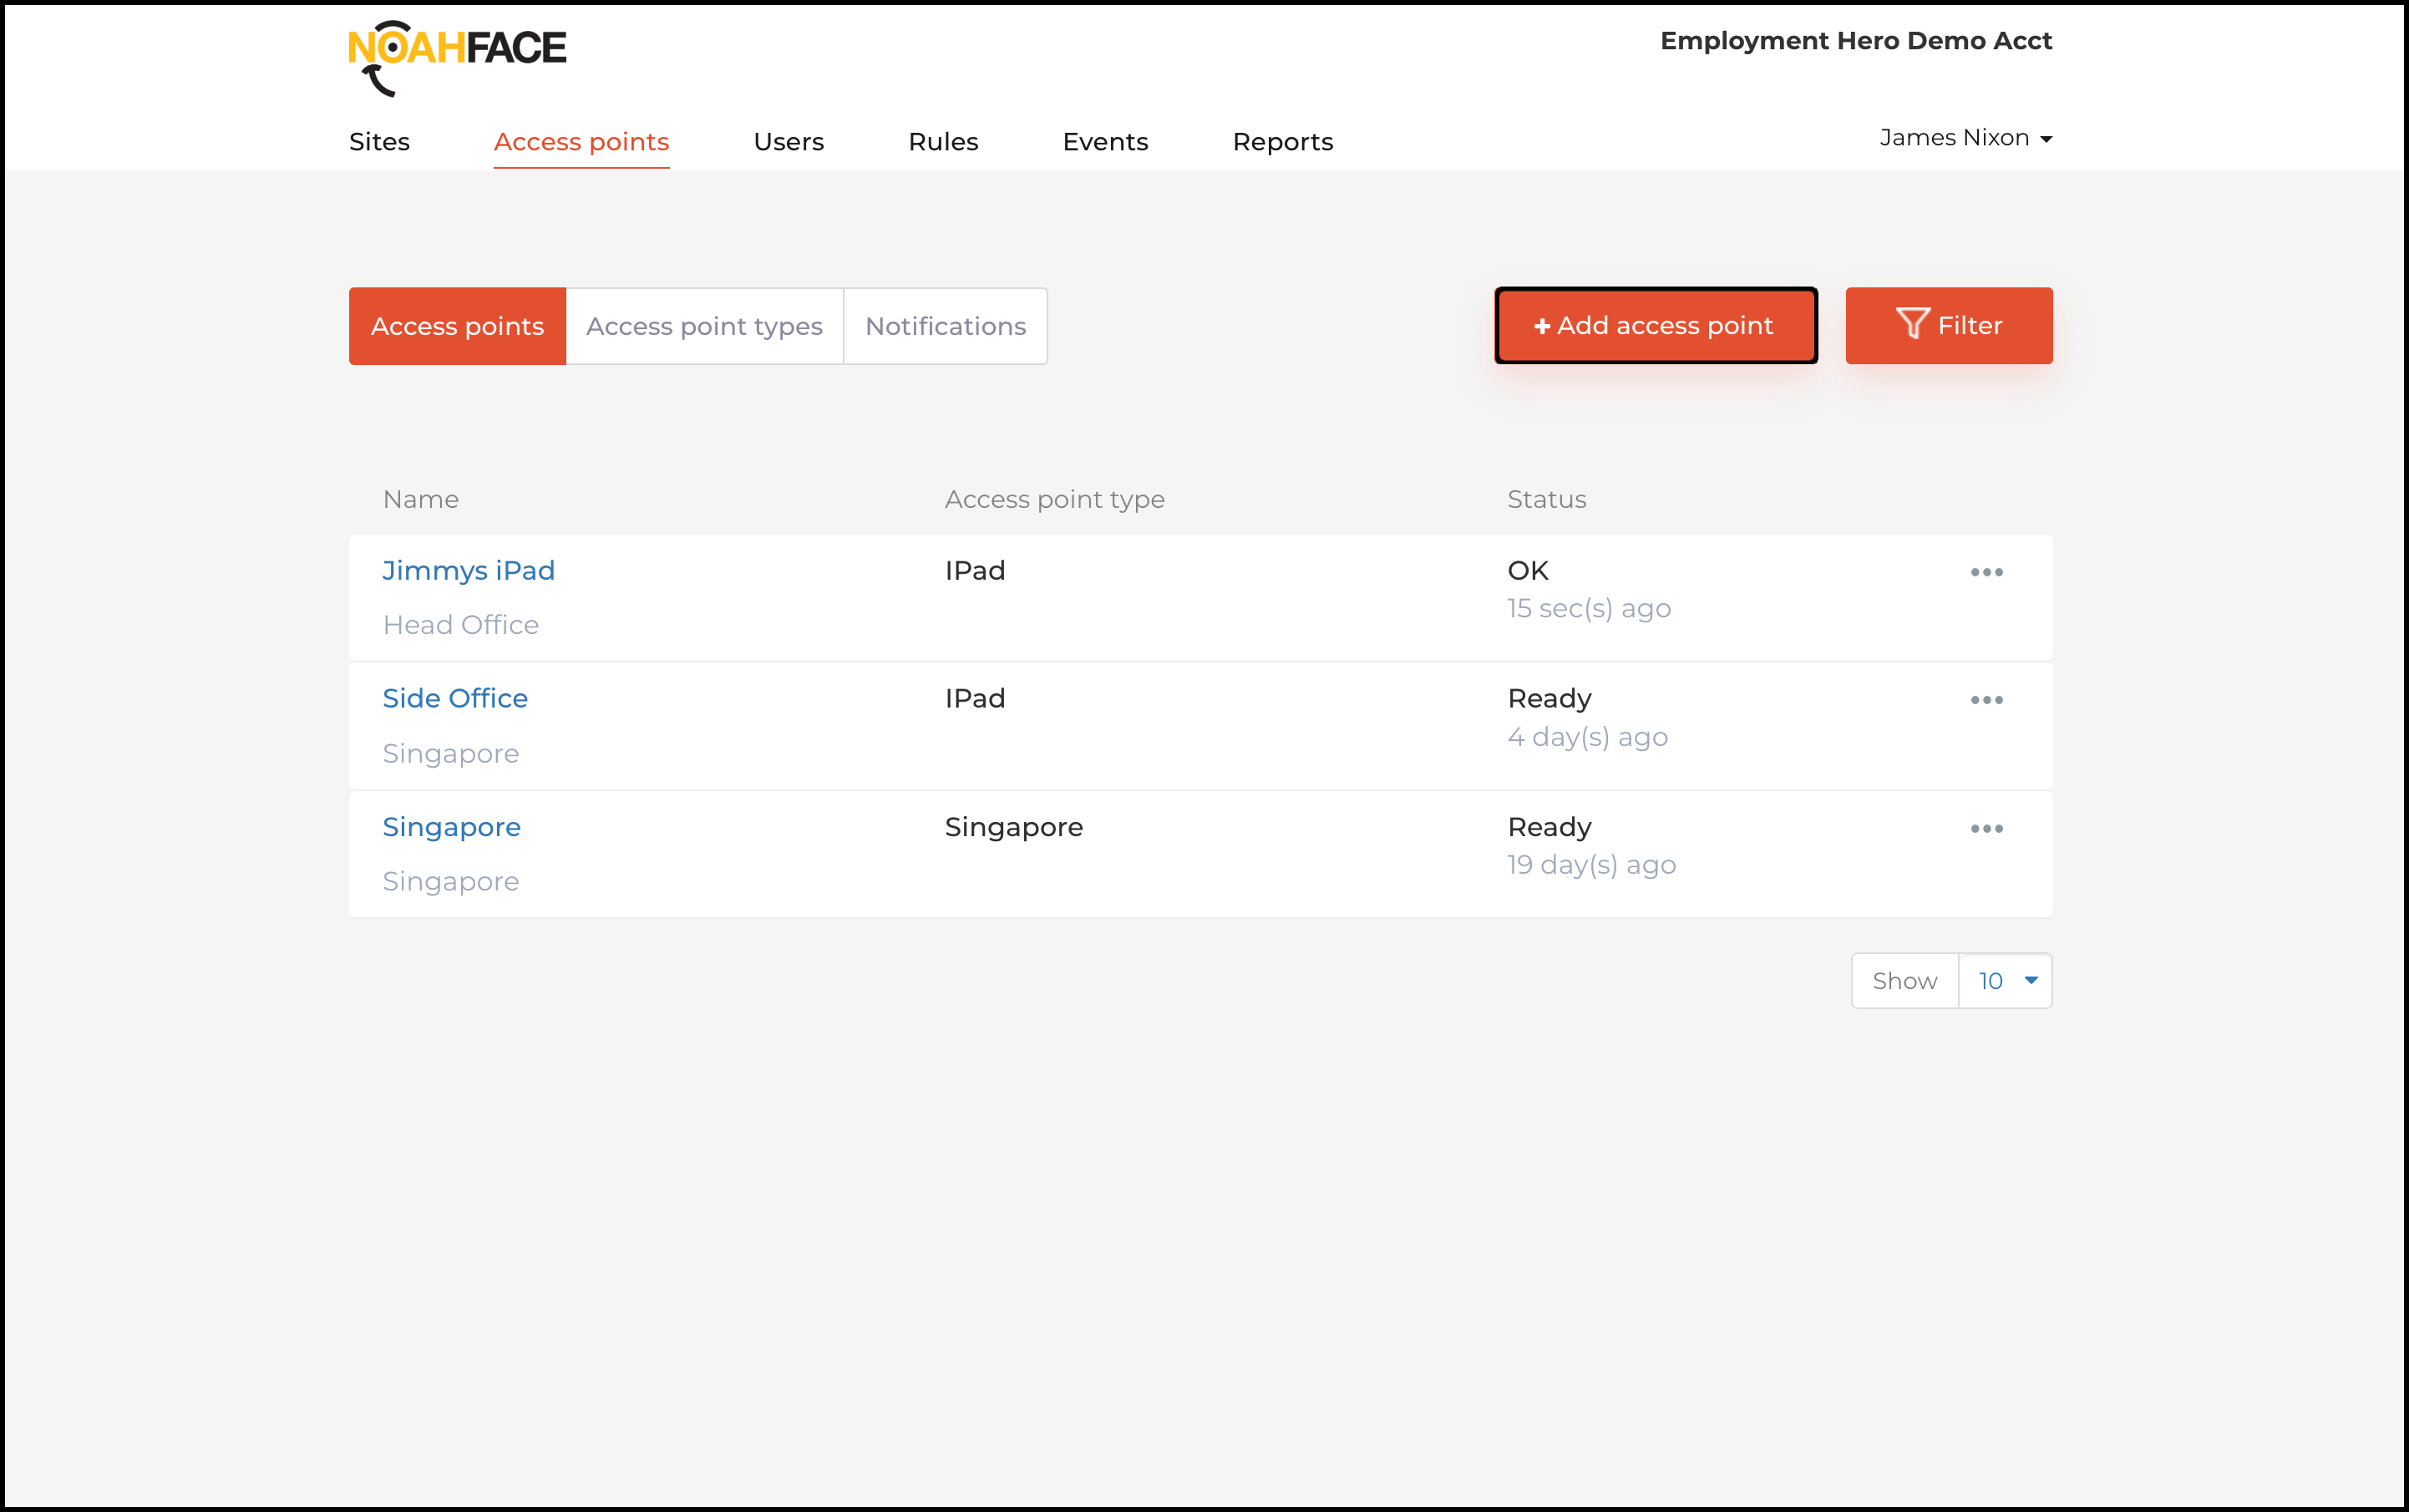Select the Access points sub-tab
The width and height of the screenshot is (2409, 1512).
(x=457, y=327)
